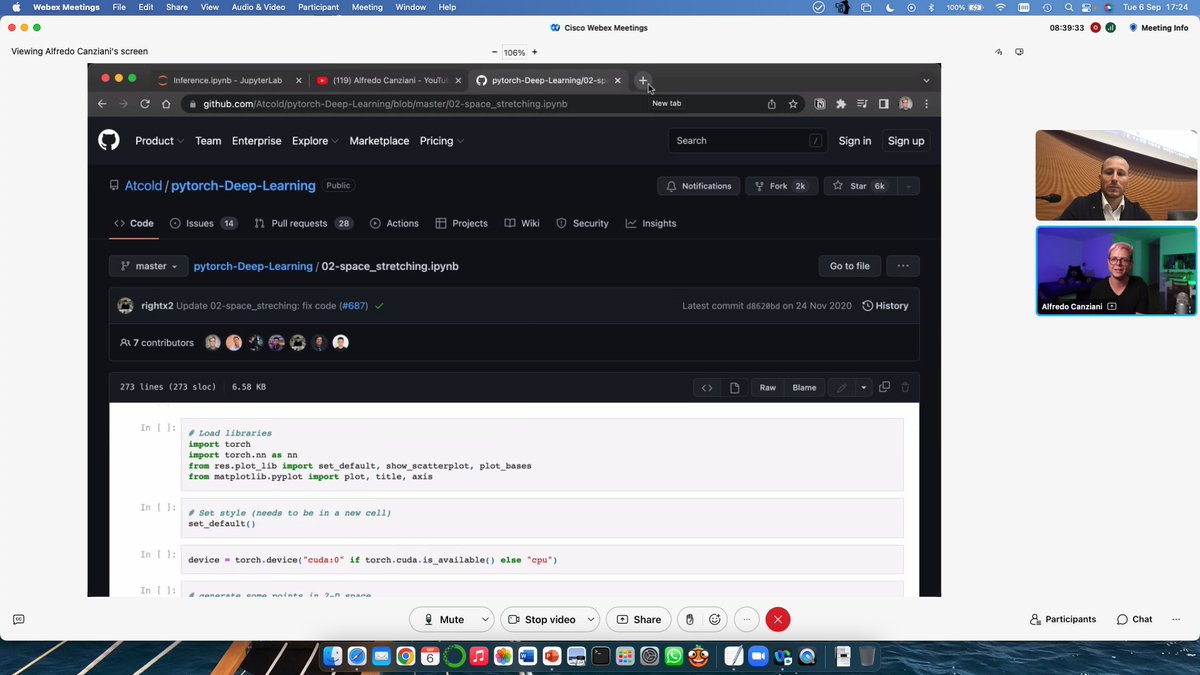Select Alfredo Canziani's video thumbnail
This screenshot has width=1200, height=675.
1116,270
